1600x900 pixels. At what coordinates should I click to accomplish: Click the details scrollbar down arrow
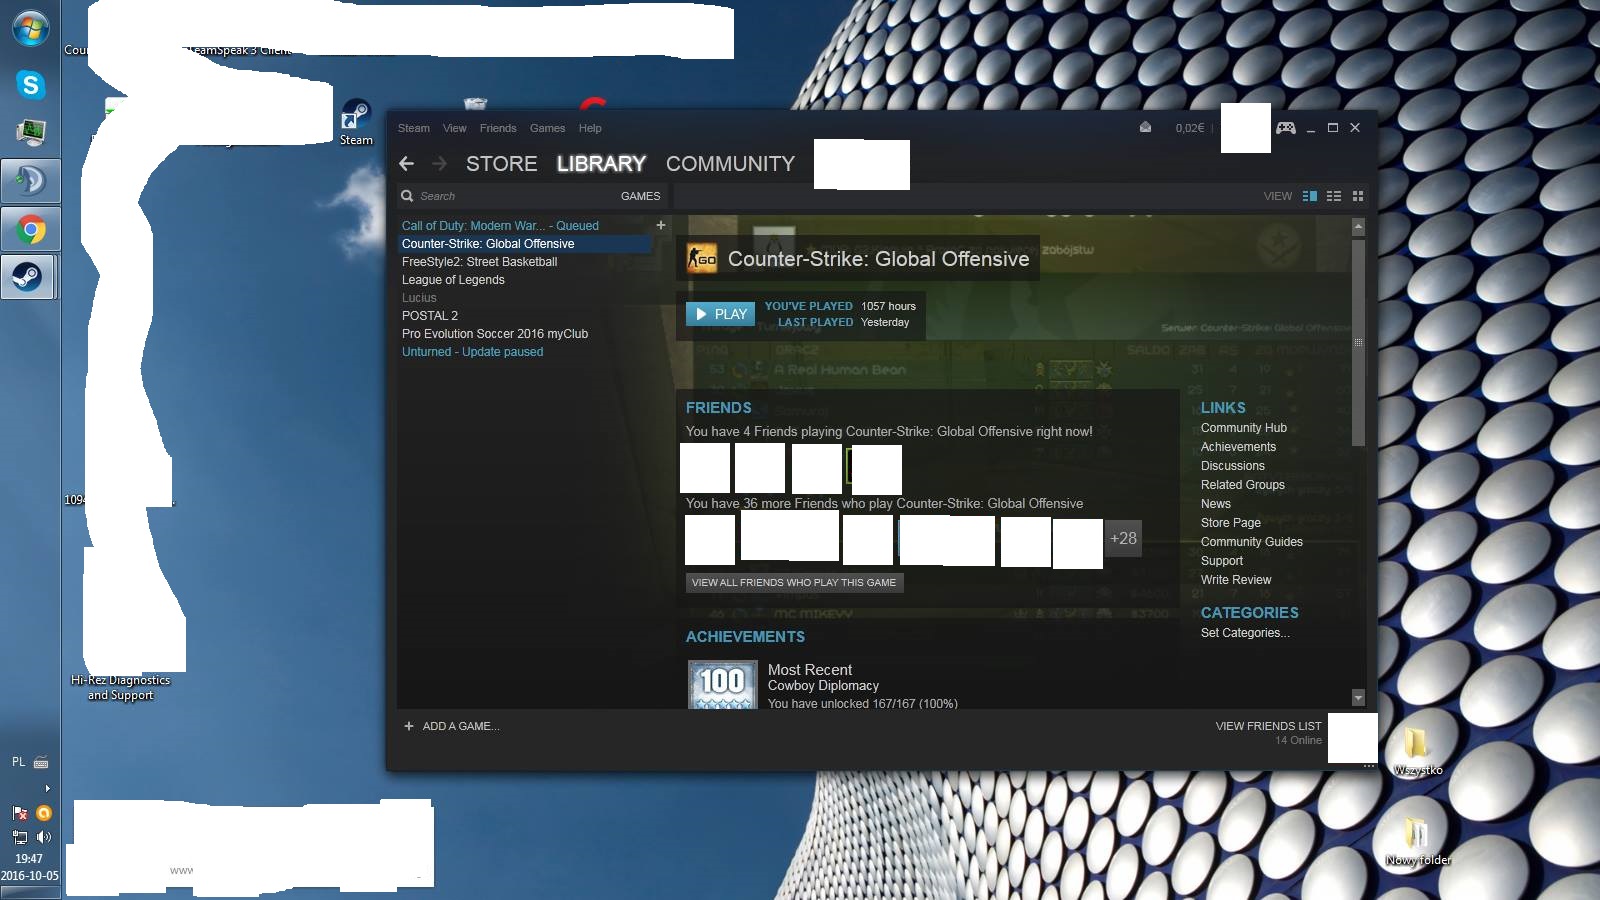tap(1358, 697)
